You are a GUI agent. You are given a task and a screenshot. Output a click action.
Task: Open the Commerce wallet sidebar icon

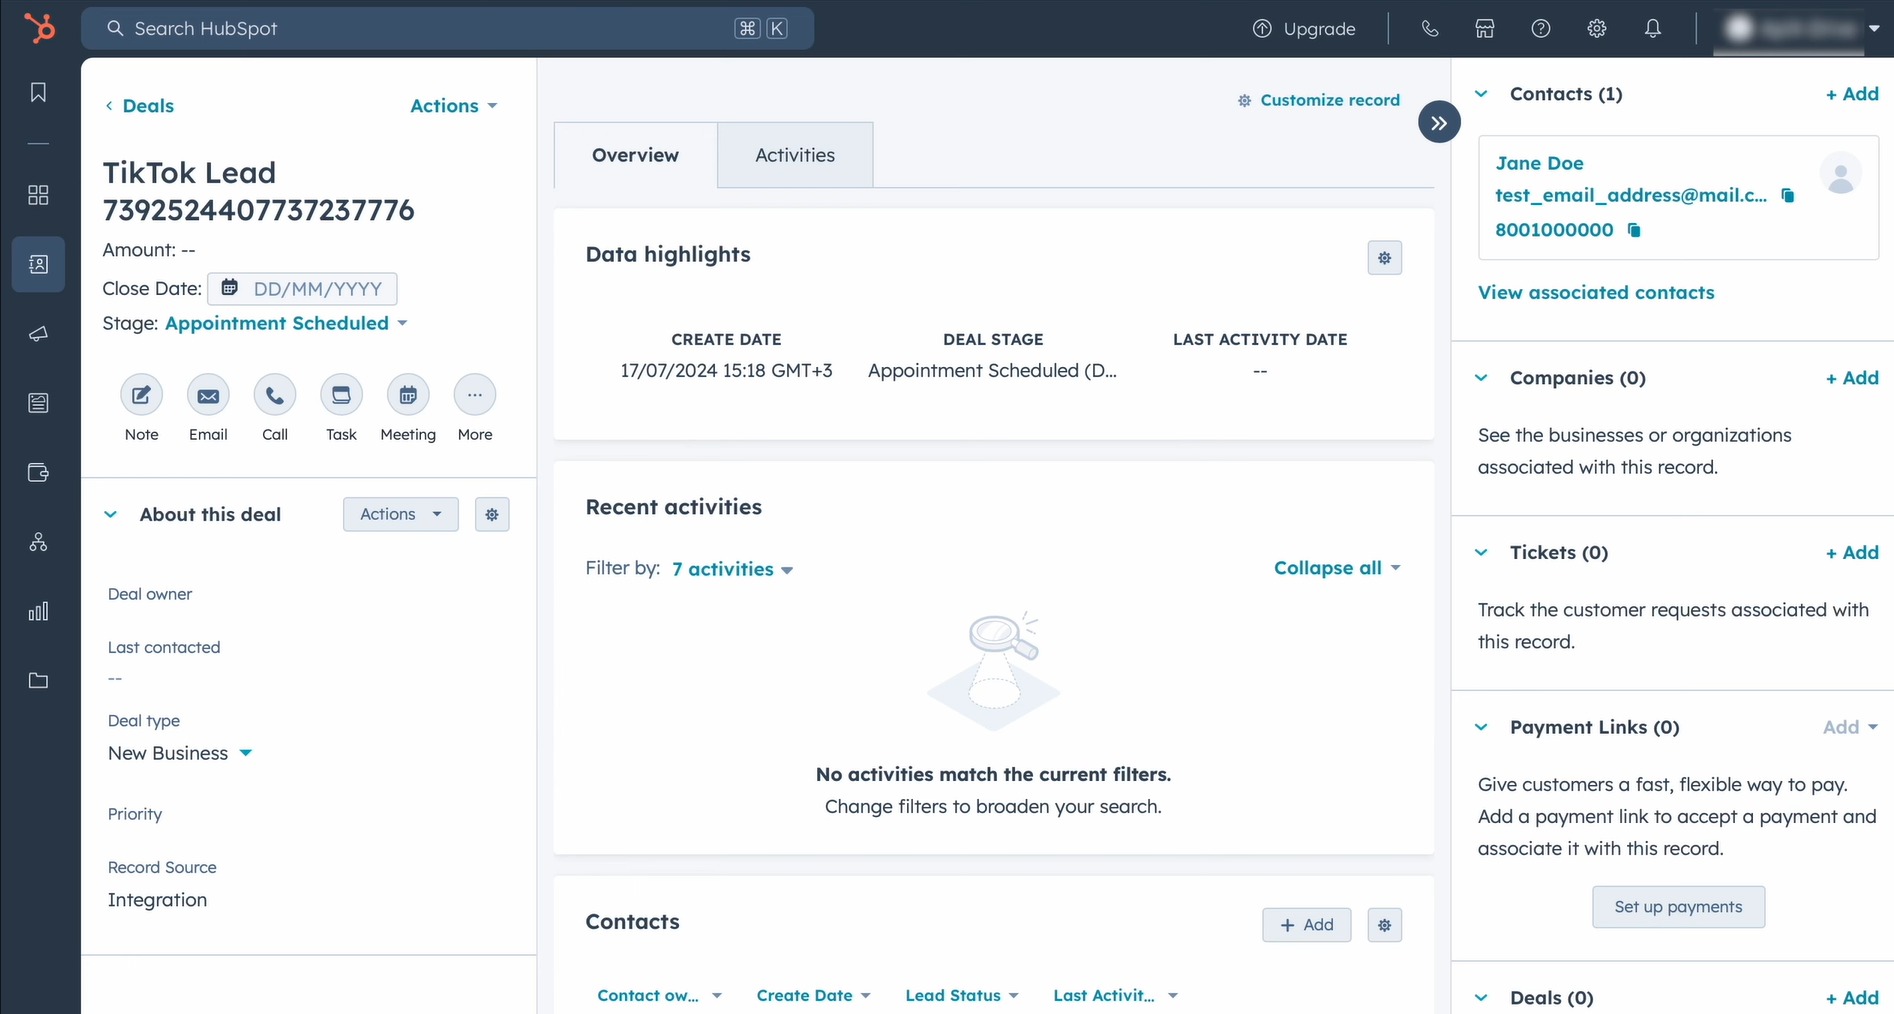tap(38, 472)
